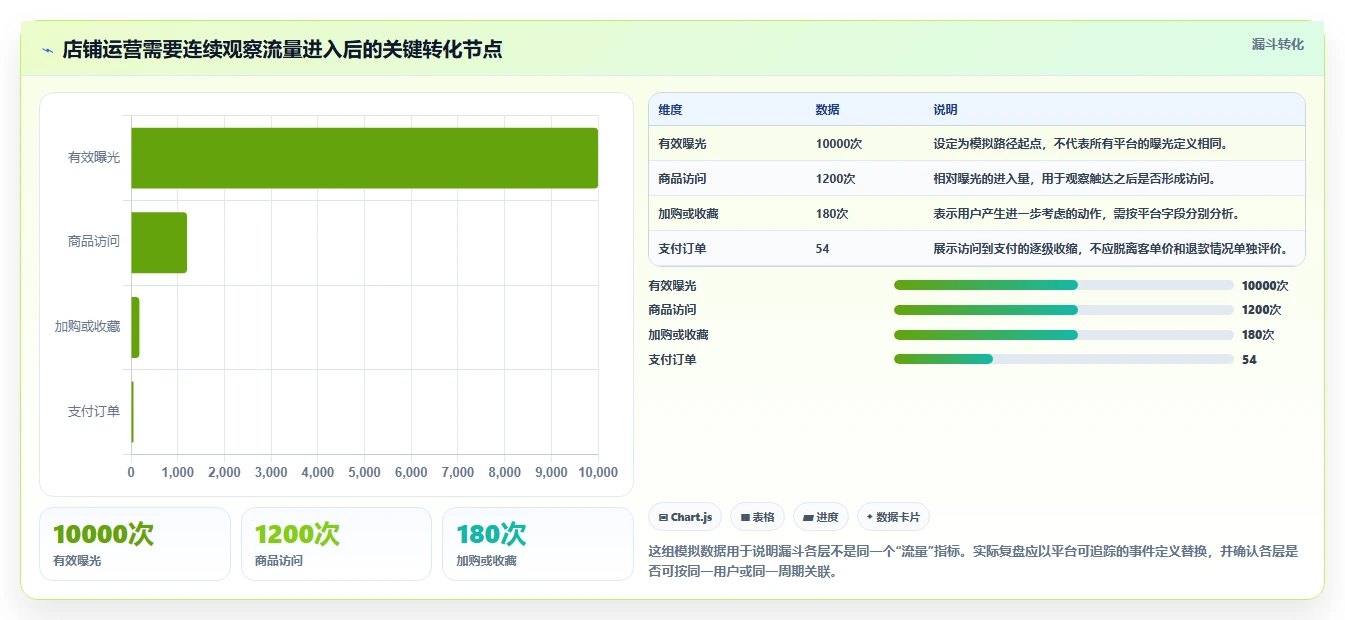Click the table description starting 设定为模拟路径起点
Screen dimensions: 1345x620
pos(1081,144)
